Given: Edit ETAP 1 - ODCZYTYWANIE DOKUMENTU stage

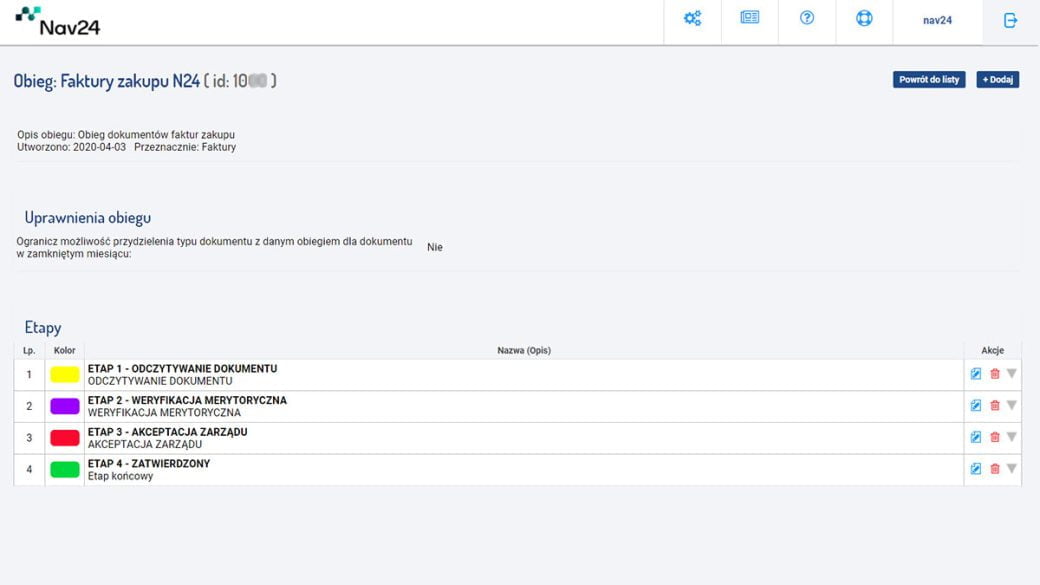Looking at the screenshot, I should pos(976,374).
